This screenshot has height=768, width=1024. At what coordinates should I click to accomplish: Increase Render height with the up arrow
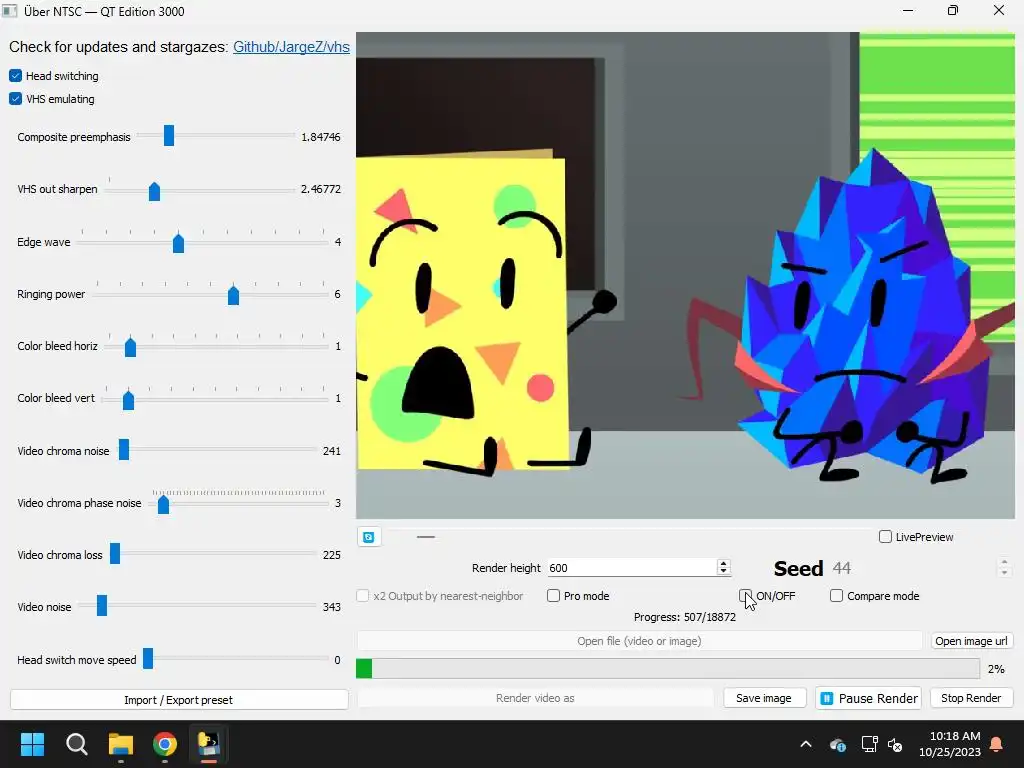pos(723,564)
